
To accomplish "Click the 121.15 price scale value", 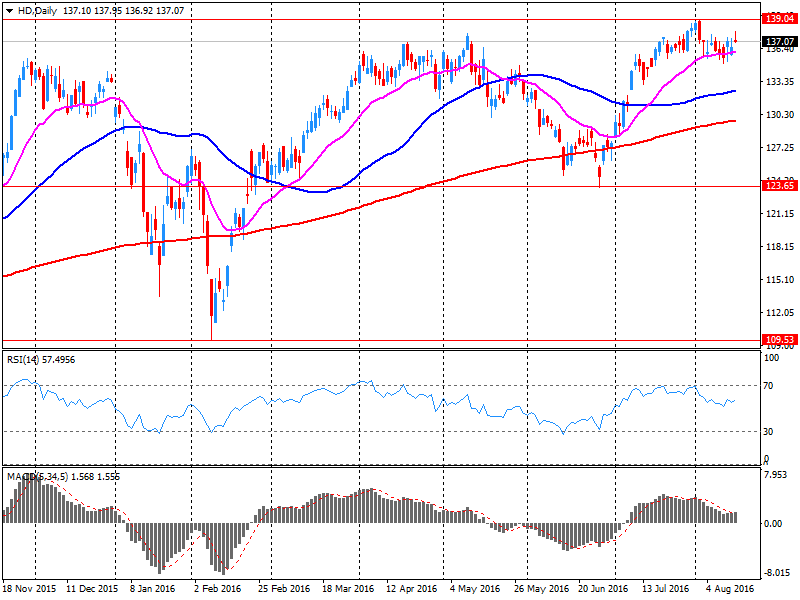I will (x=780, y=214).
